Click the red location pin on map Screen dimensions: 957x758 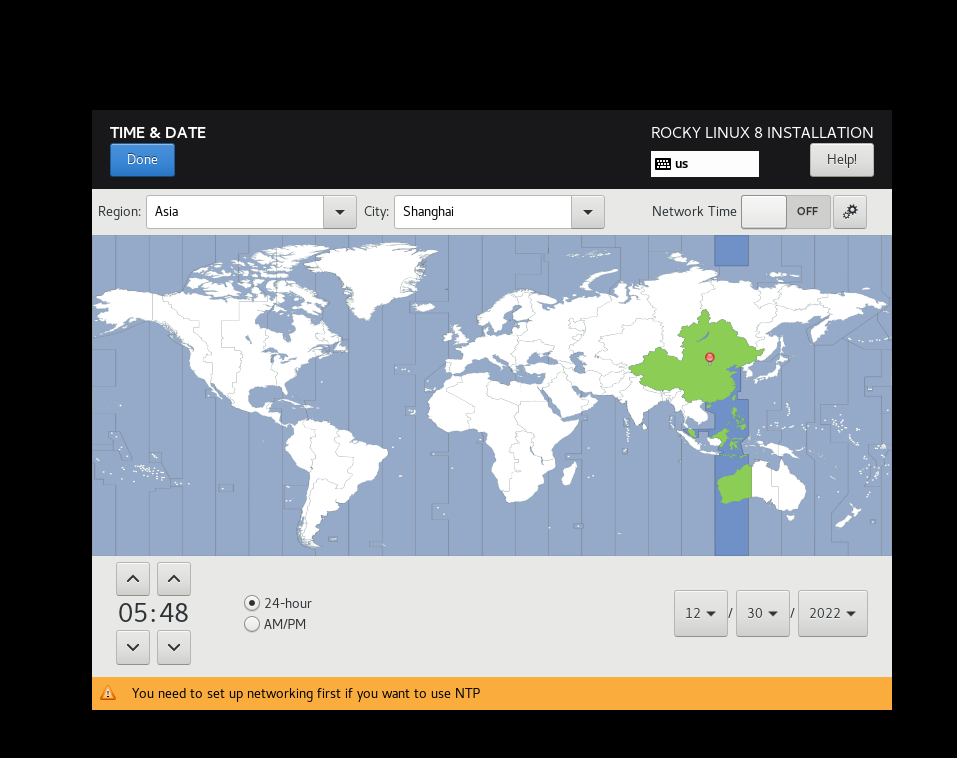point(709,358)
